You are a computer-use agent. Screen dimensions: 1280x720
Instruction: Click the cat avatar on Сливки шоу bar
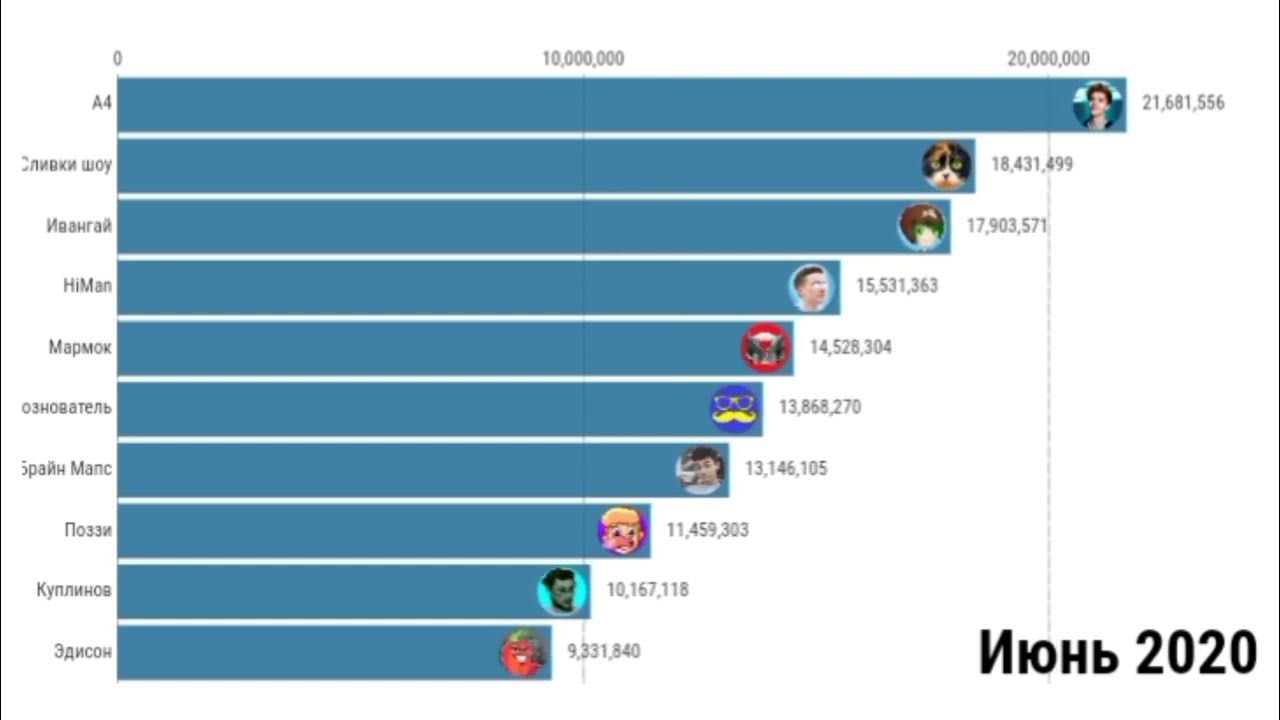click(947, 166)
